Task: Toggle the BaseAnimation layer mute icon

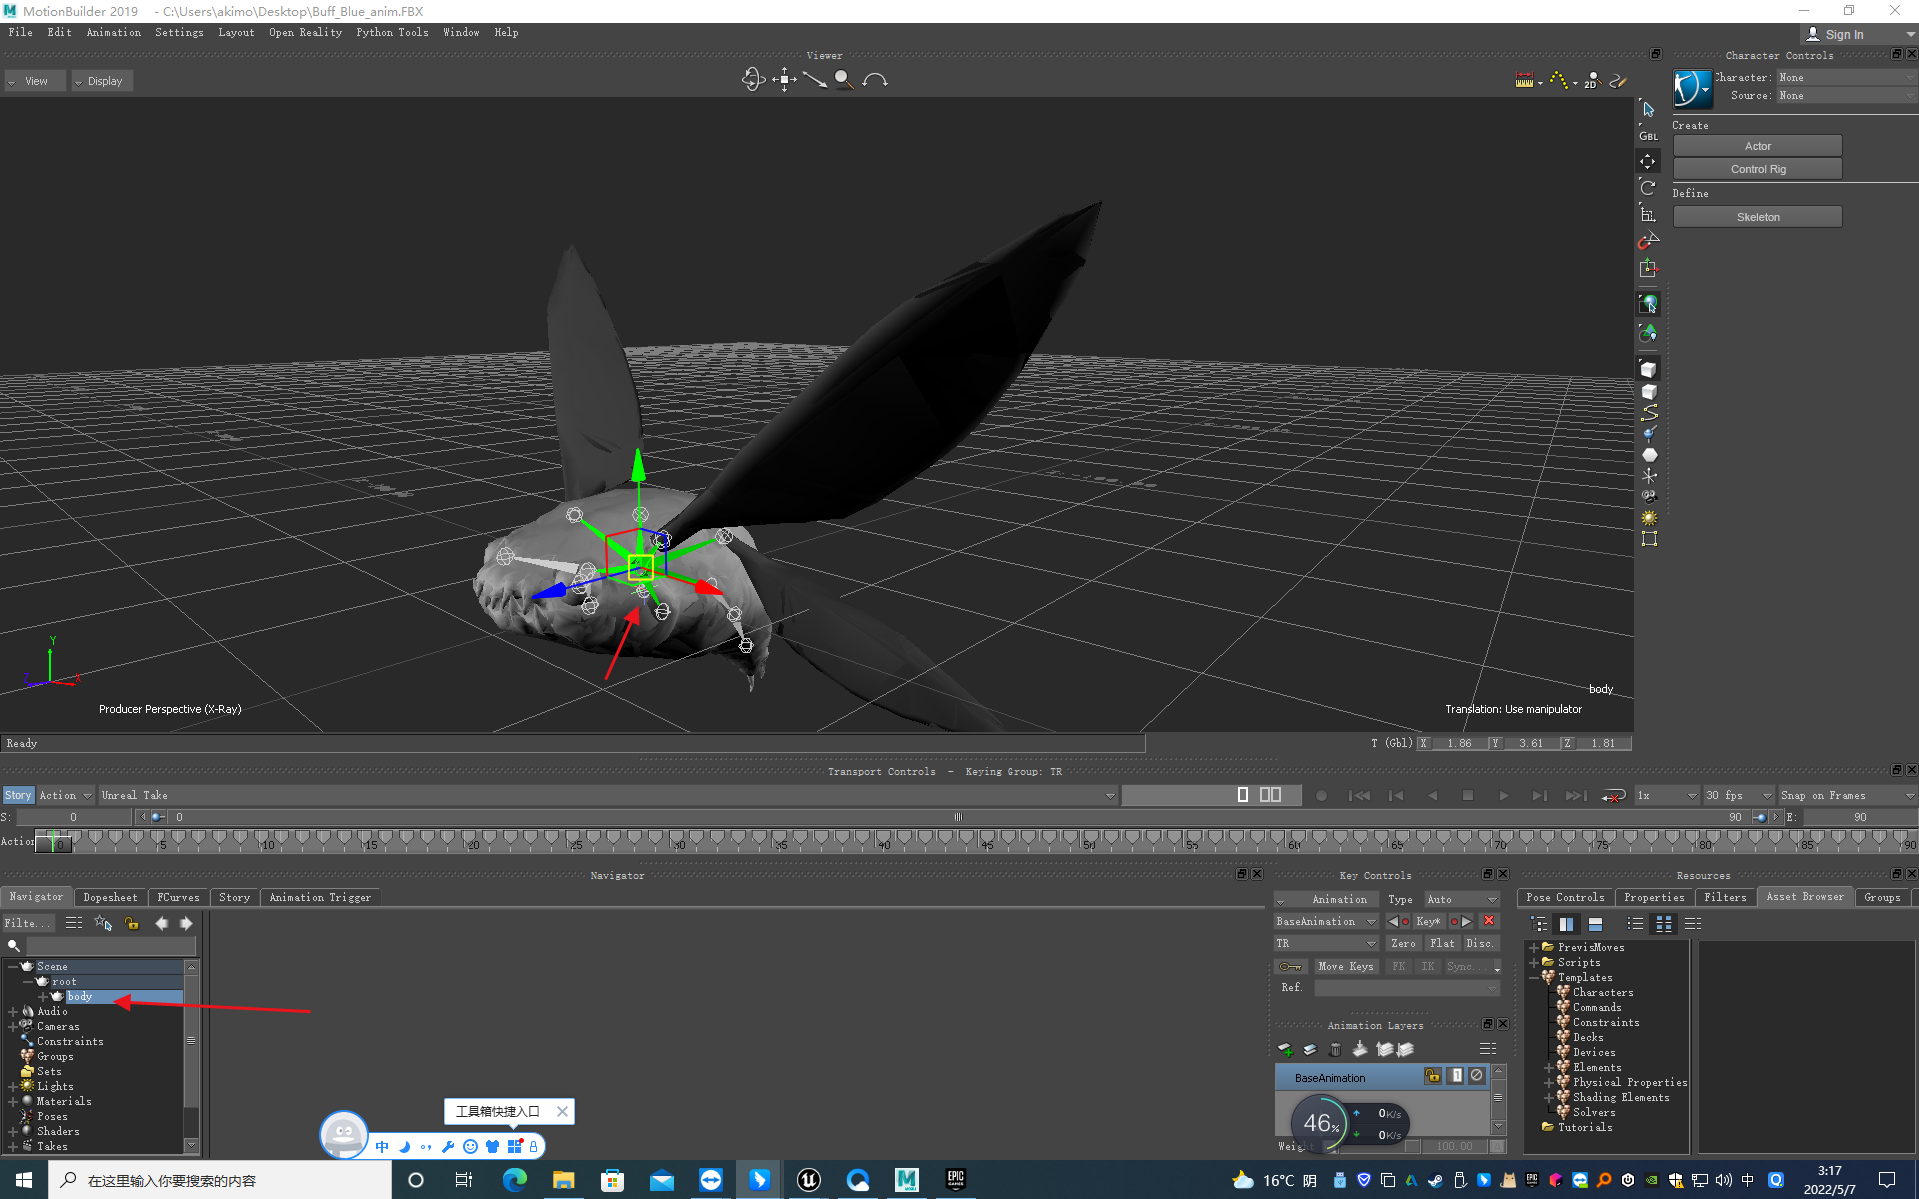Action: pos(1477,1076)
